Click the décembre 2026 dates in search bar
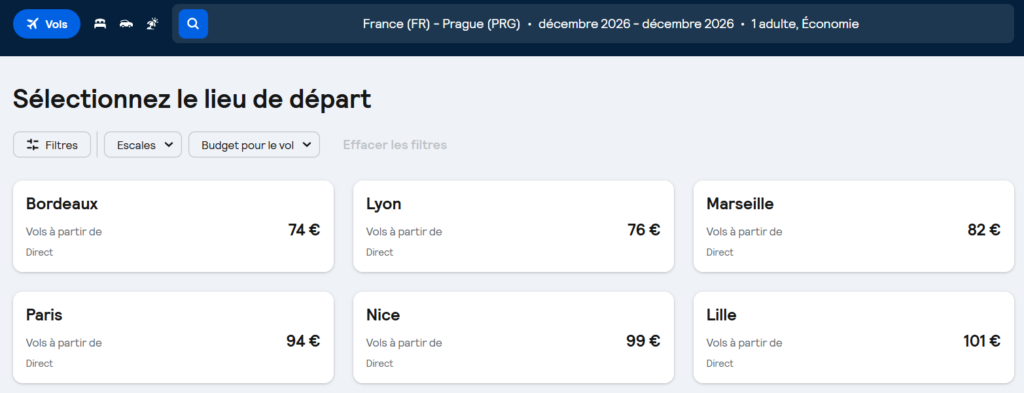This screenshot has height=393, width=1024. point(636,24)
